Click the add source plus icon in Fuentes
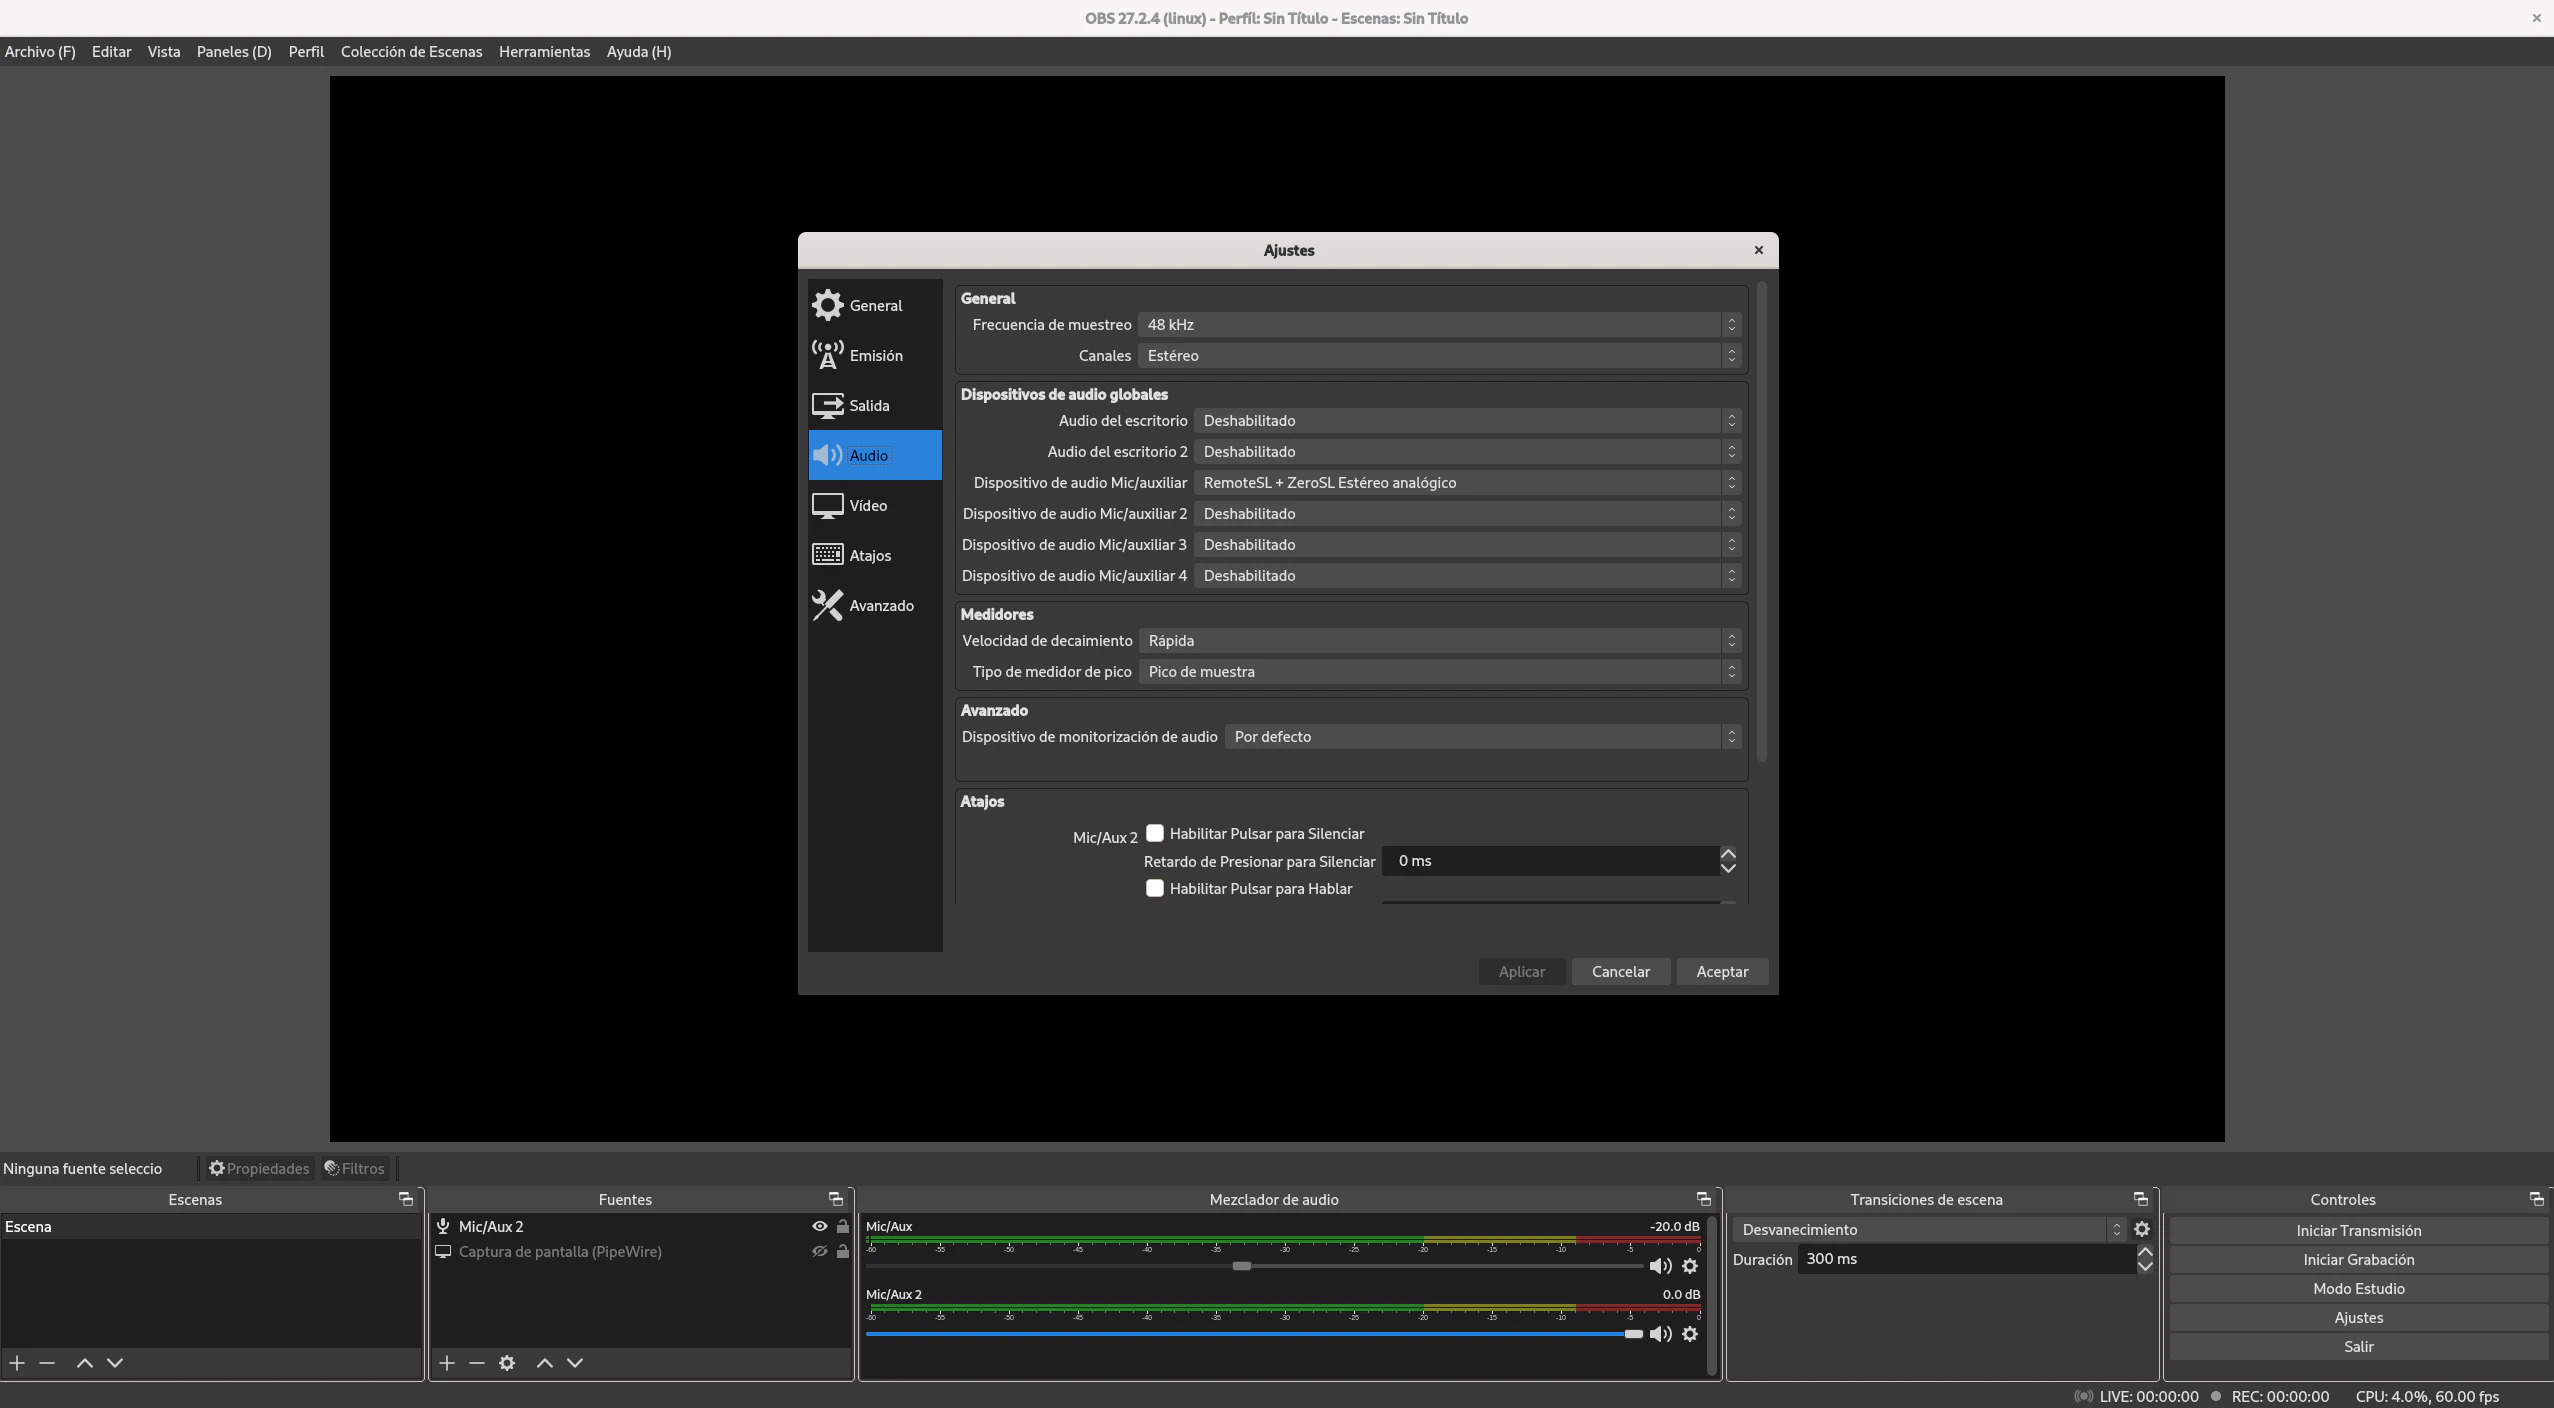The width and height of the screenshot is (2554, 1408). [x=447, y=1363]
